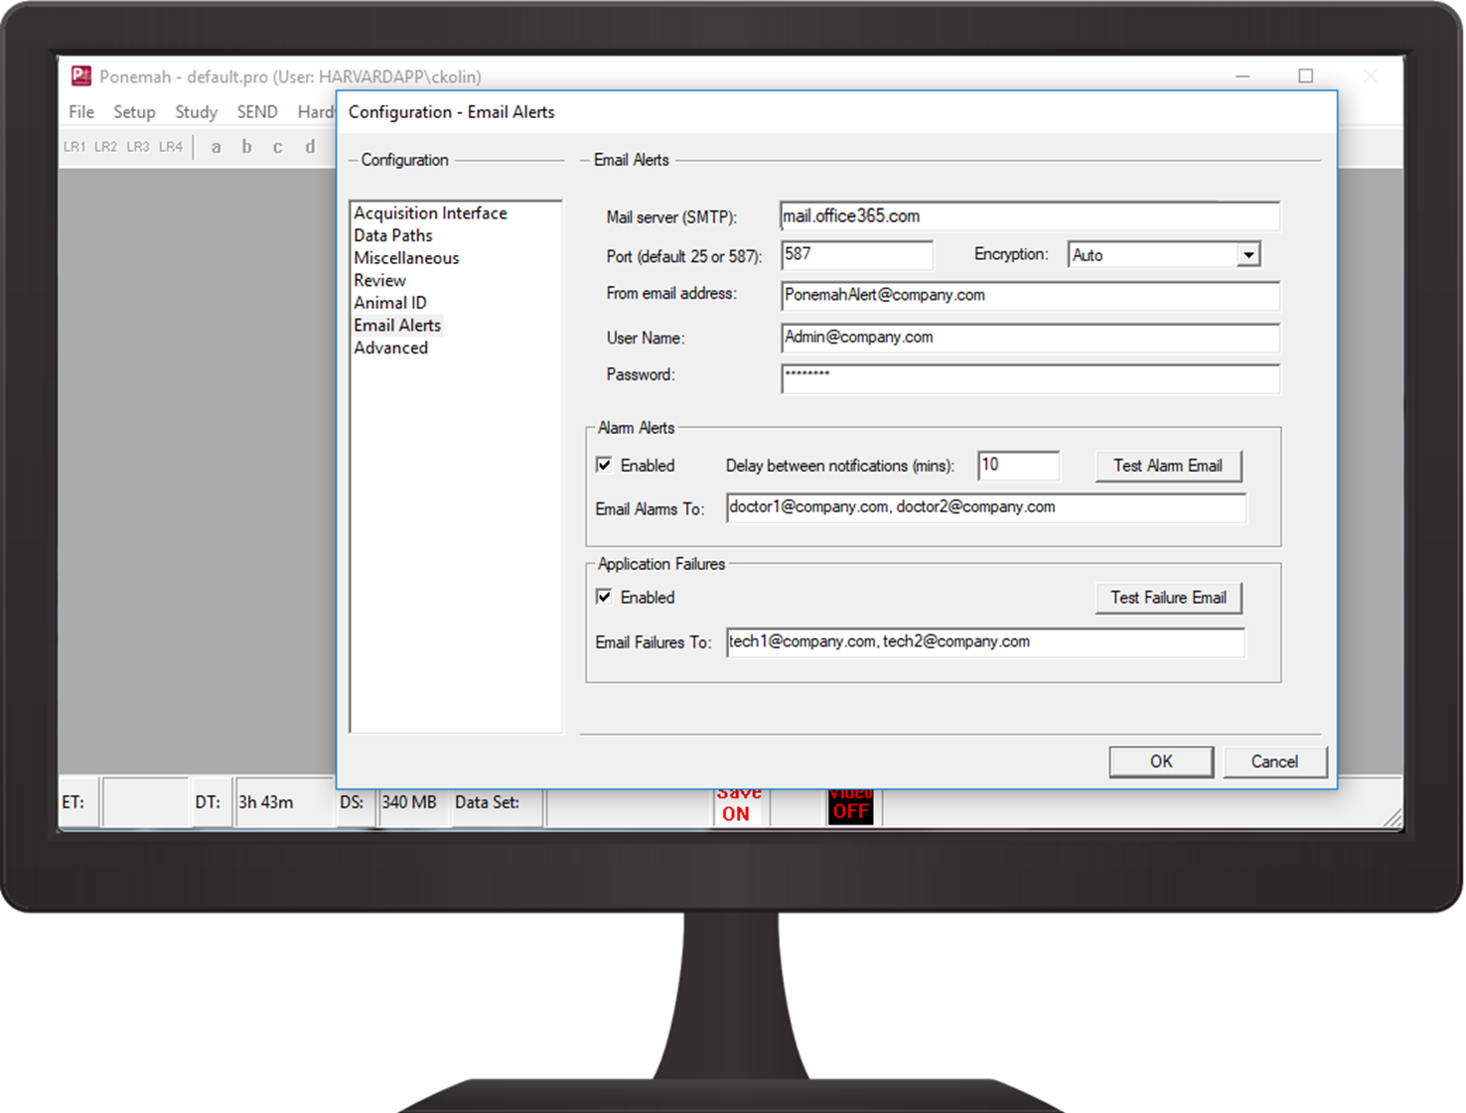Select the LR1 toolbar button
Screen dimensions: 1466x1113
[x=75, y=147]
